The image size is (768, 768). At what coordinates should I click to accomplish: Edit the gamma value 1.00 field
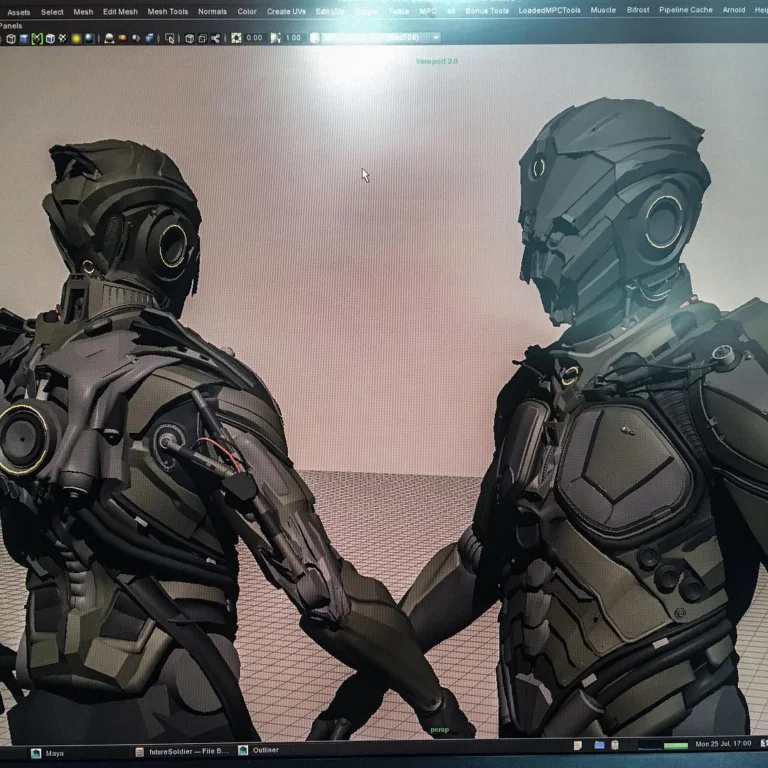click(293, 38)
